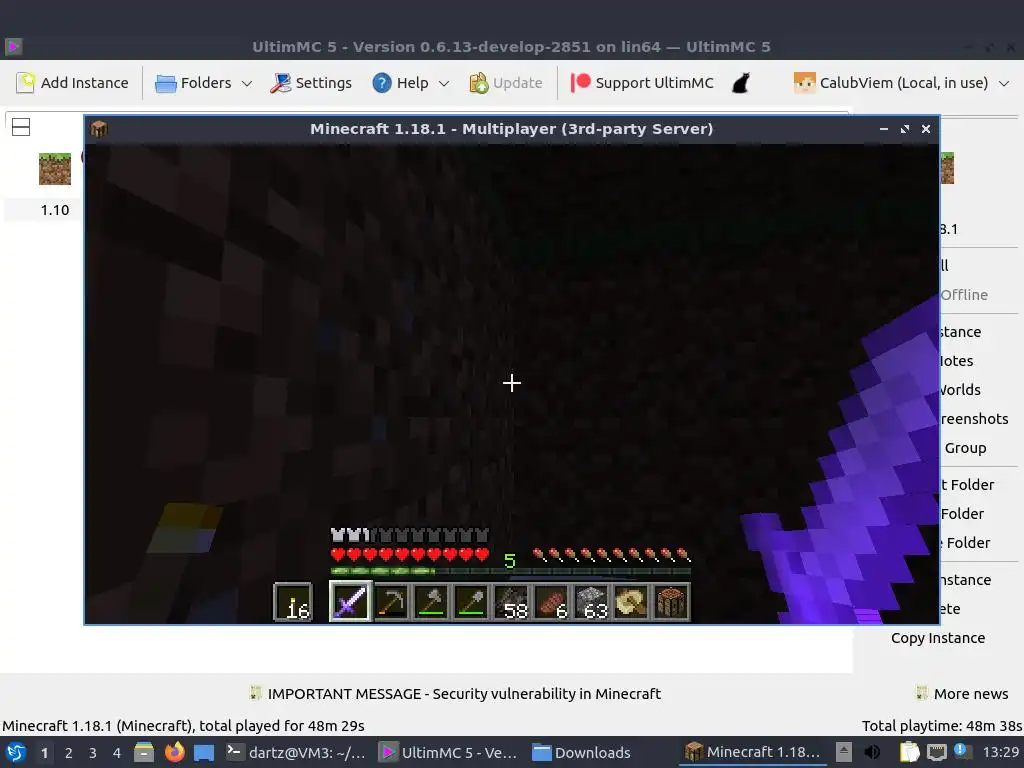Image resolution: width=1024 pixels, height=768 pixels.
Task: Select the 58-count block stack slot
Action: click(x=511, y=601)
